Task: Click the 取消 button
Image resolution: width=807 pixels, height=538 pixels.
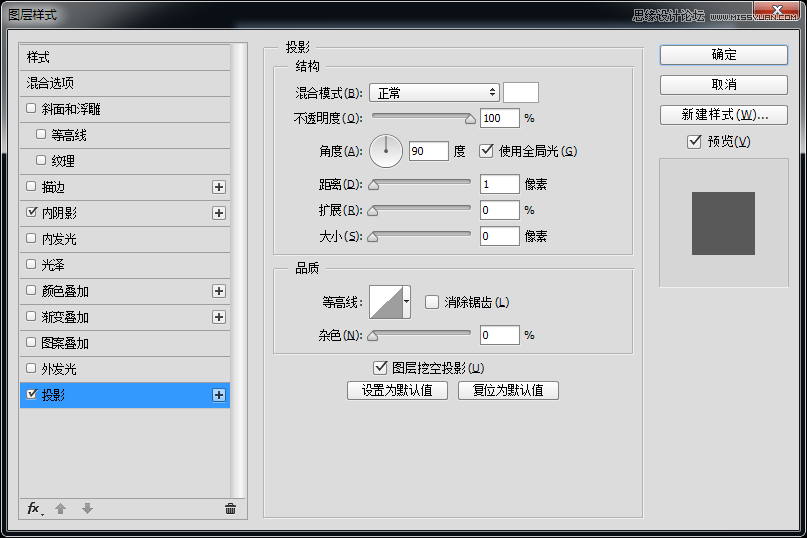Action: [x=724, y=84]
